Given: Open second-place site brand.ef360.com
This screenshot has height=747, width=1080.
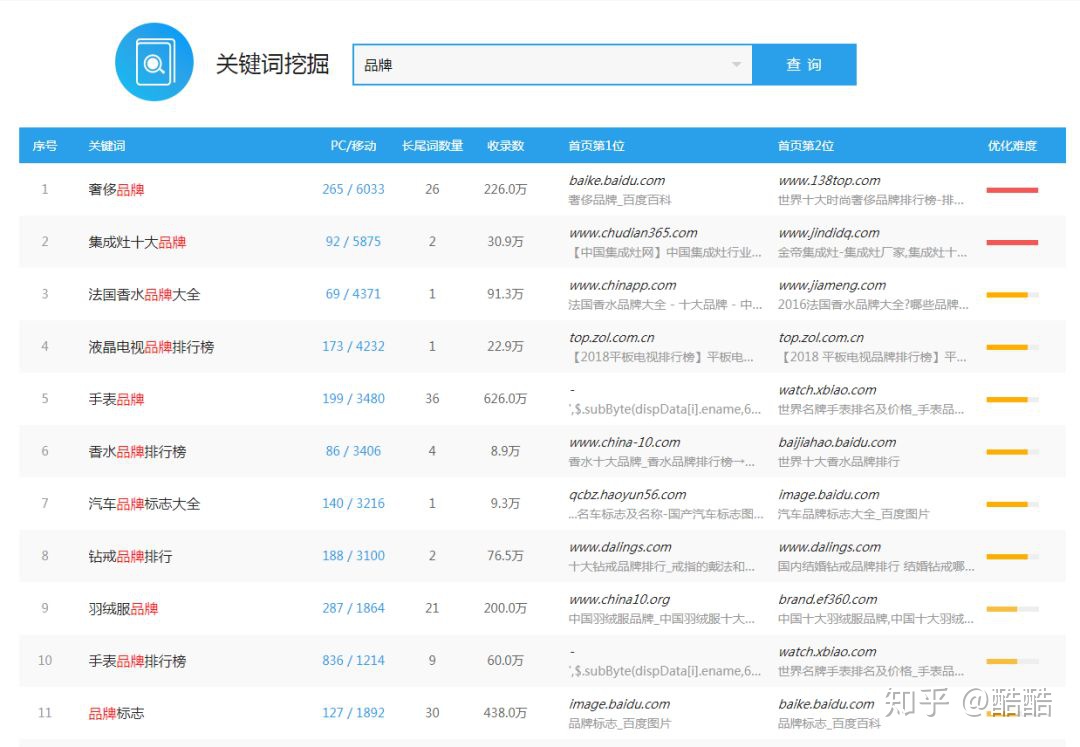Looking at the screenshot, I should 828,599.
